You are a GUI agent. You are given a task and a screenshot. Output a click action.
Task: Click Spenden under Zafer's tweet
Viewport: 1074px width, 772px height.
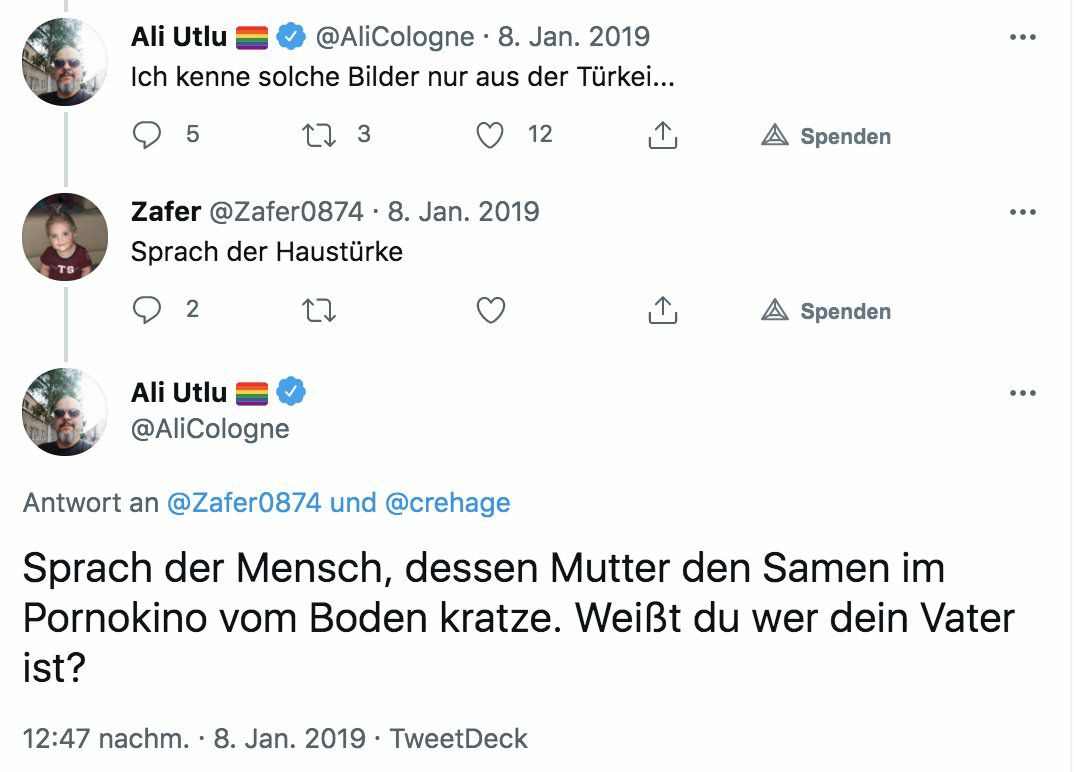827,311
